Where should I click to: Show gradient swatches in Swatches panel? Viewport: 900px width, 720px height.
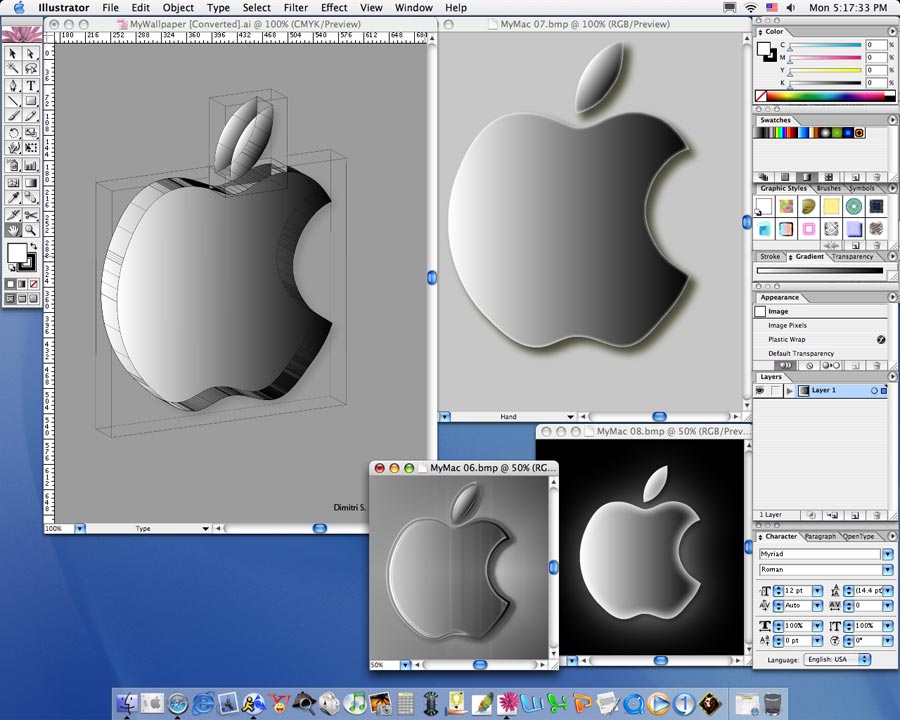pos(806,177)
